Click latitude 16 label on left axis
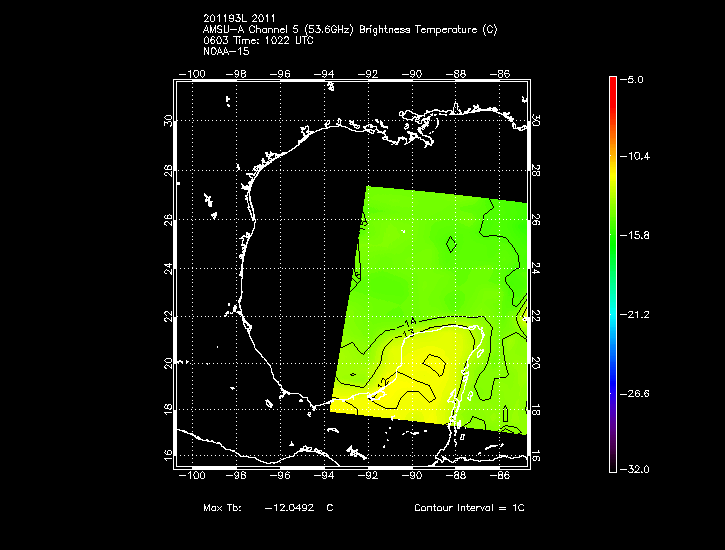This screenshot has height=550, width=725. pos(168,455)
